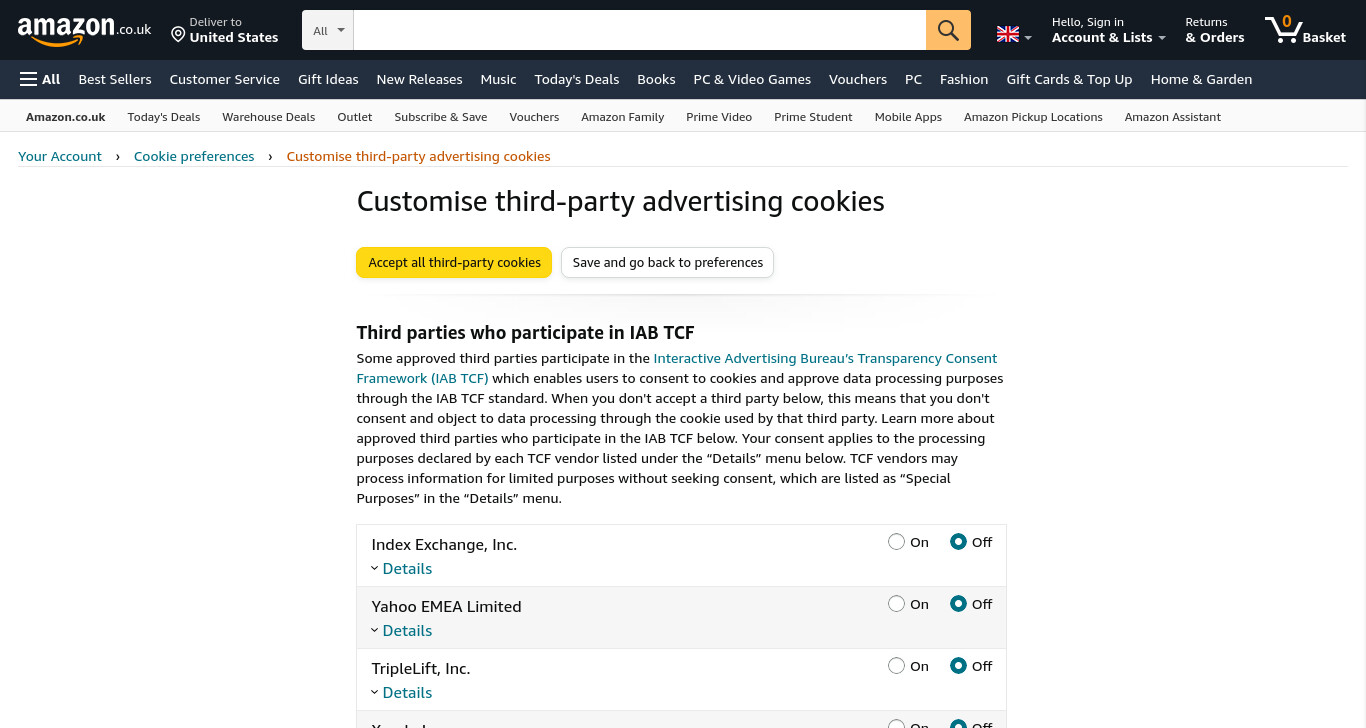Click the UK flag language selector

1014,34
